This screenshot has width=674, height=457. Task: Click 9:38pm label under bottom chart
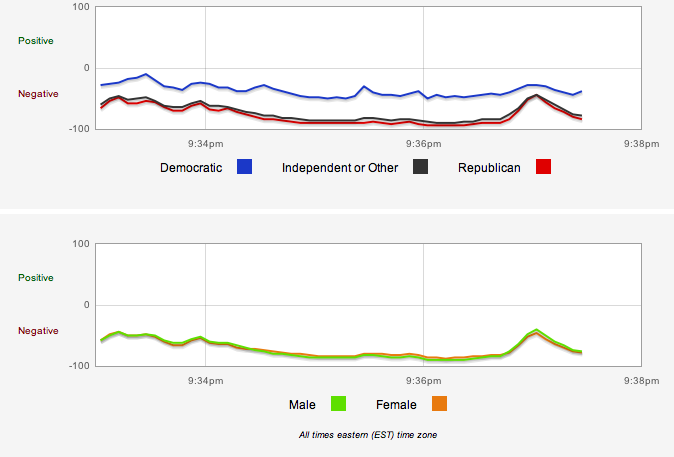click(x=642, y=381)
